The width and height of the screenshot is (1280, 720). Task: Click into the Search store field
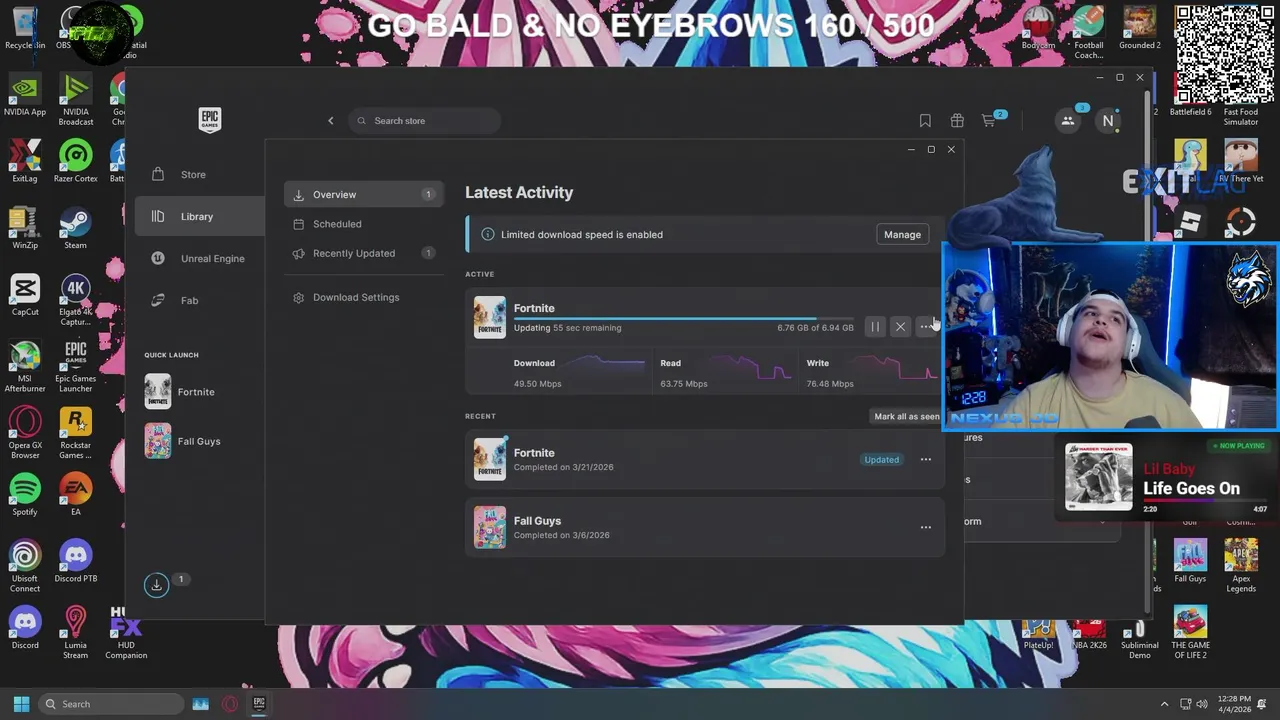point(425,121)
